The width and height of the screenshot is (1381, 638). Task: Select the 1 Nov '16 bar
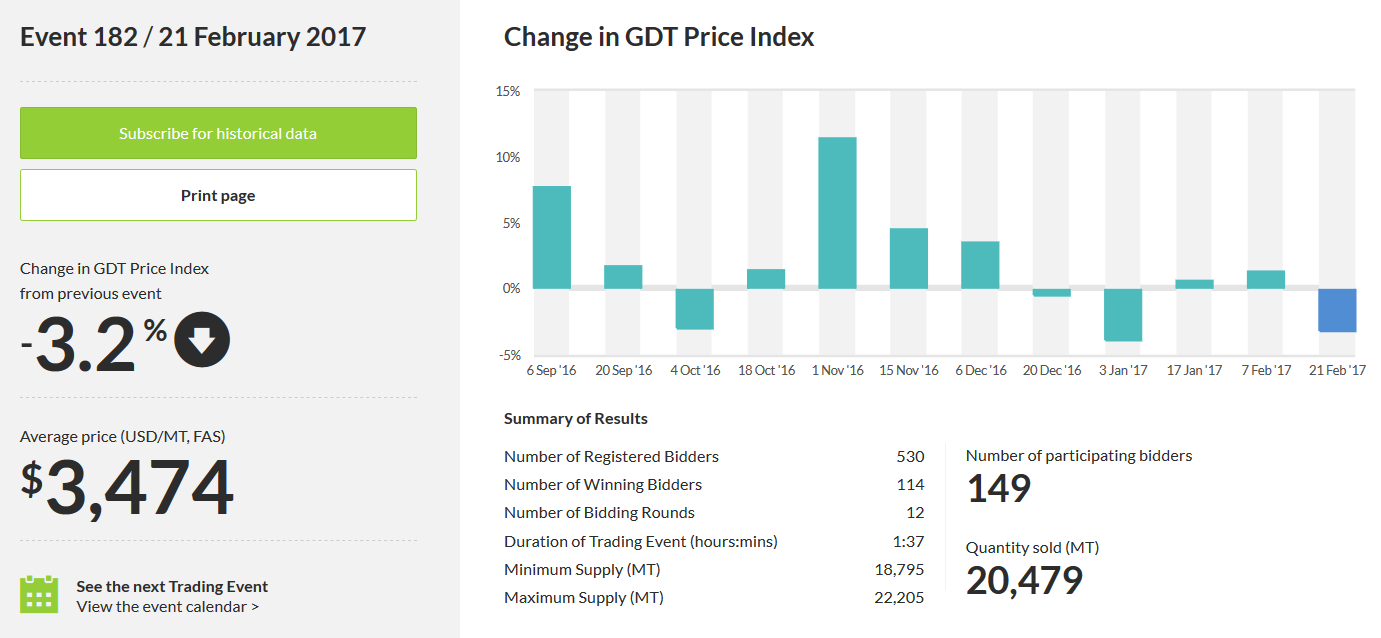pos(837,213)
